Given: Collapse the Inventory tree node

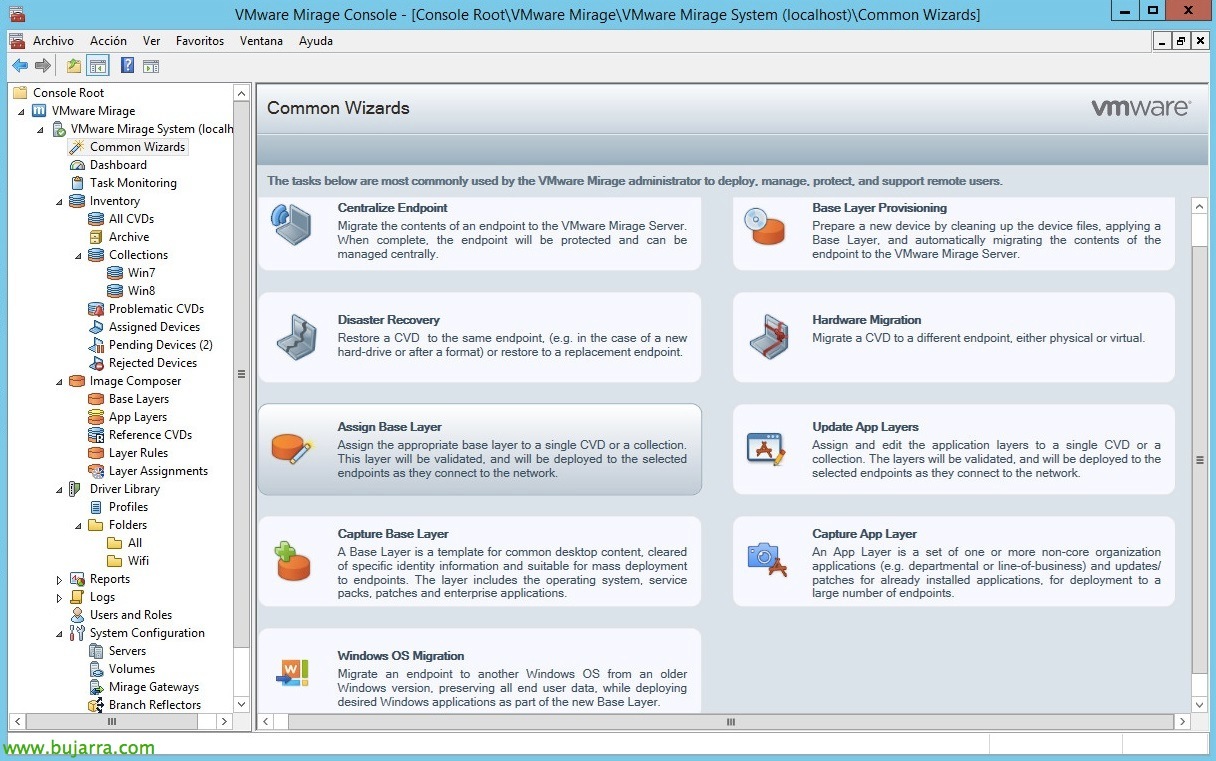Looking at the screenshot, I should 60,201.
